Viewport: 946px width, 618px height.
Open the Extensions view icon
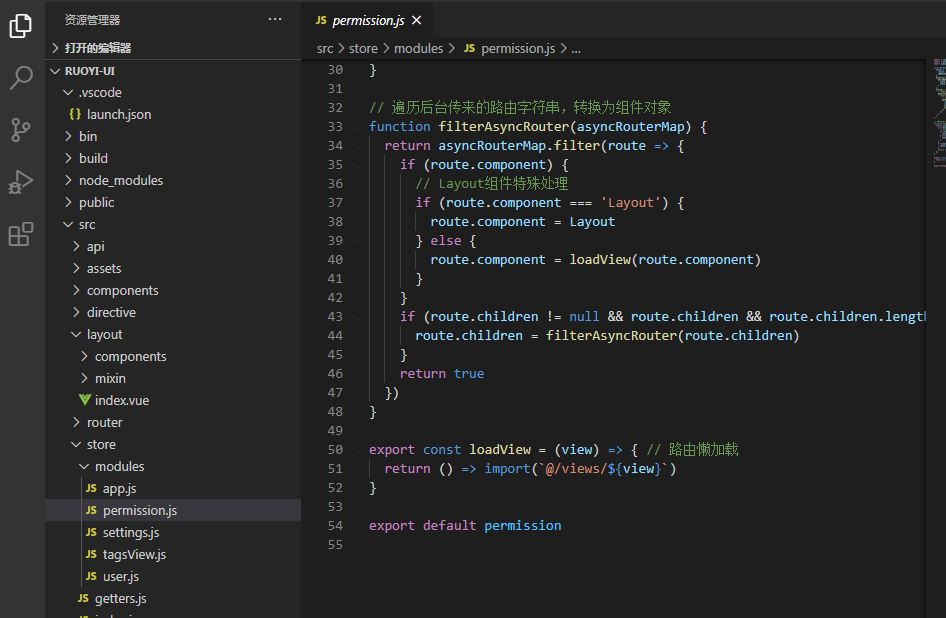[x=21, y=234]
